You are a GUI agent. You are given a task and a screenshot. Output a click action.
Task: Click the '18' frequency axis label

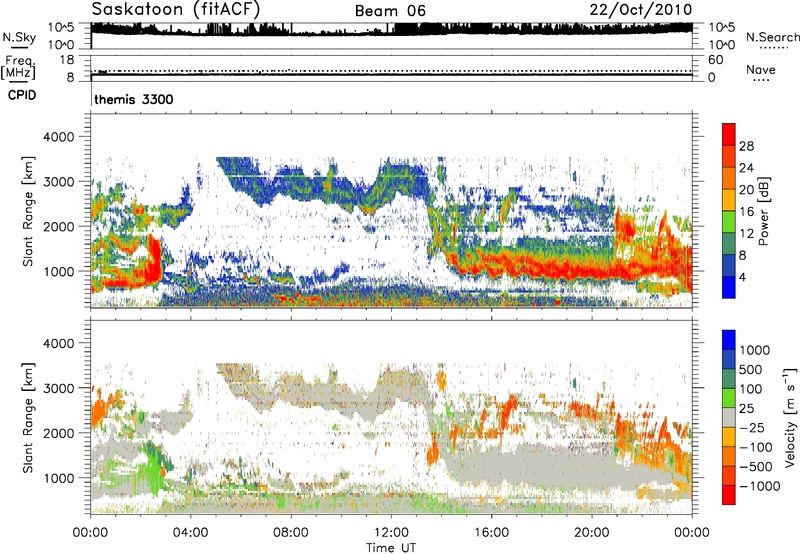point(67,60)
